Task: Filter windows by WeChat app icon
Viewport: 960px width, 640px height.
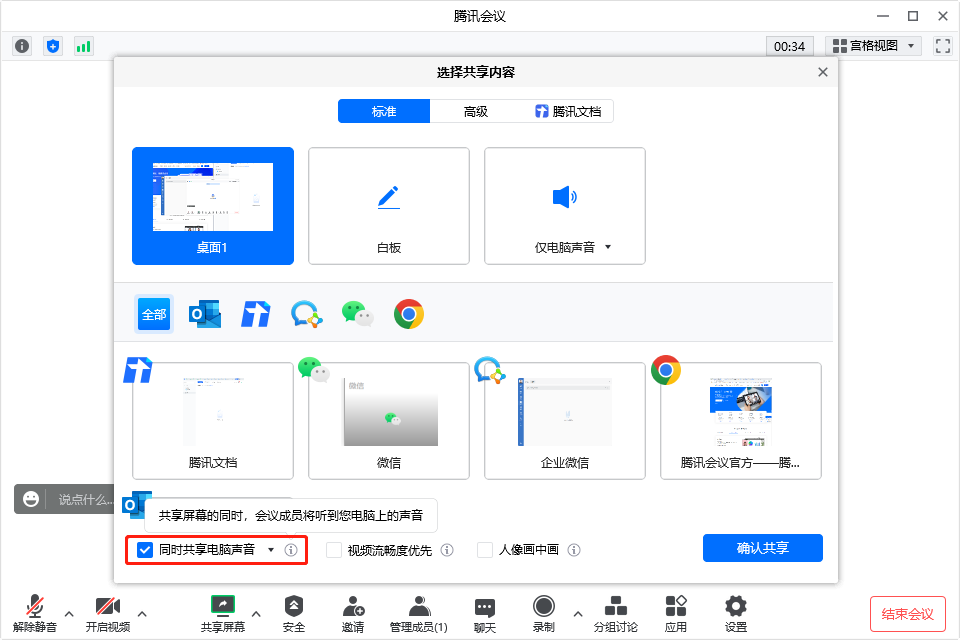Action: tap(358, 314)
